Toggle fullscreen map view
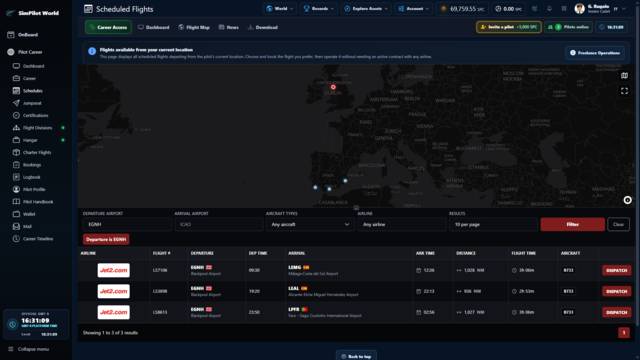The image size is (640, 360). (x=624, y=91)
